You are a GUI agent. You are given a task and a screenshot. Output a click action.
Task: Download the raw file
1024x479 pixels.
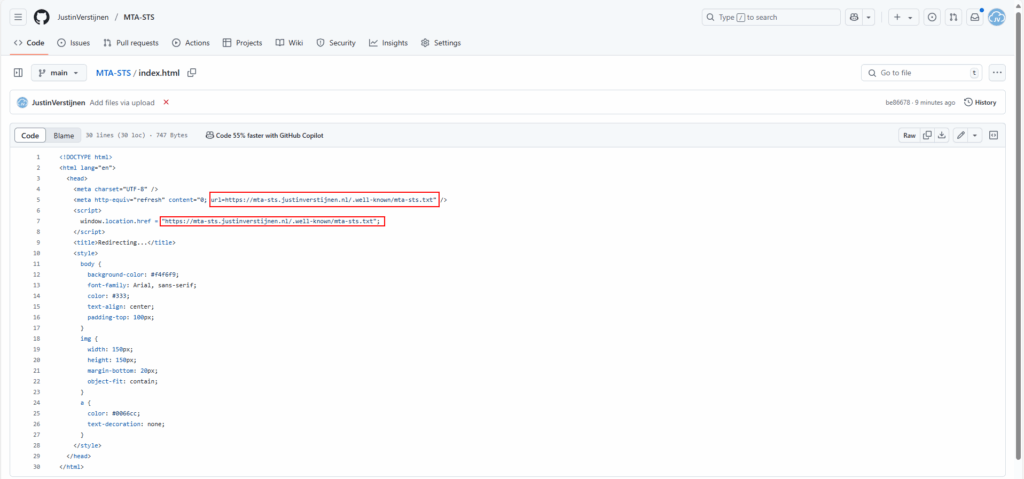(942, 135)
